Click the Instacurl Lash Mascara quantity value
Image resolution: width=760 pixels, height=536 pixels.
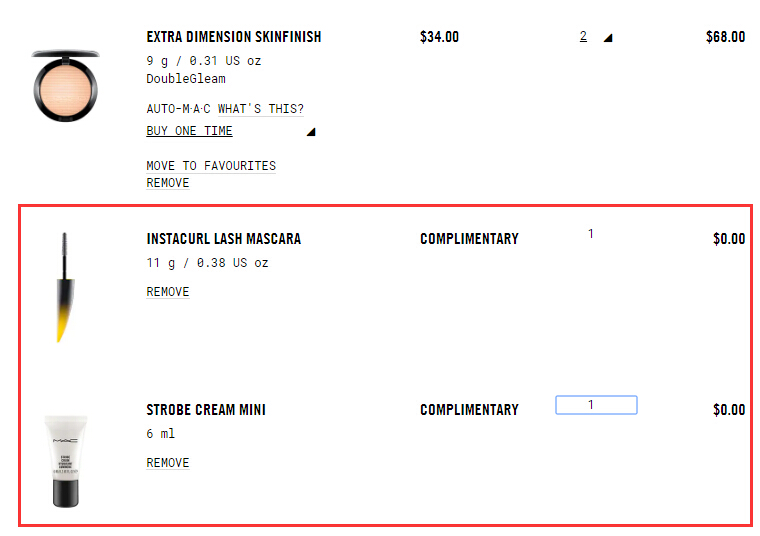coord(590,234)
